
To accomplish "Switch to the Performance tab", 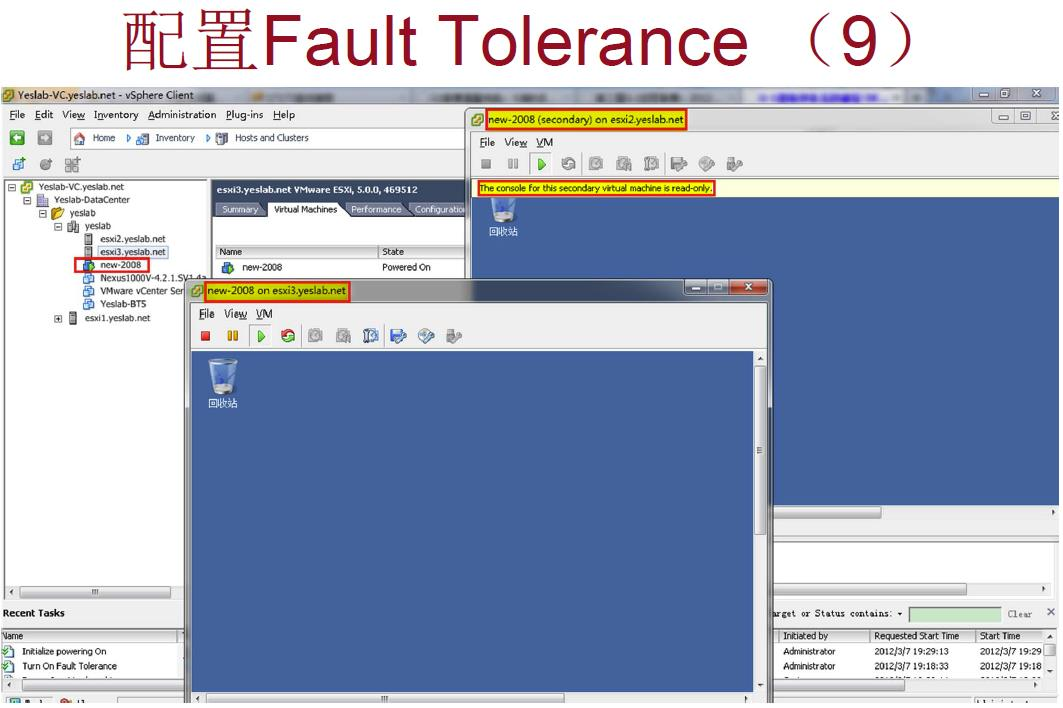I will coord(376,210).
